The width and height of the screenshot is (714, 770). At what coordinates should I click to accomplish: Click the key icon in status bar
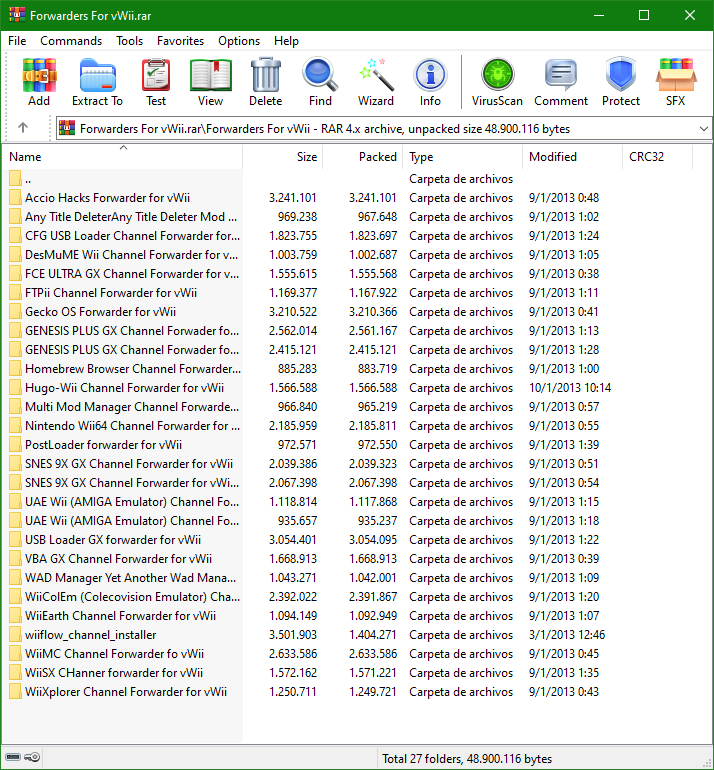32,757
